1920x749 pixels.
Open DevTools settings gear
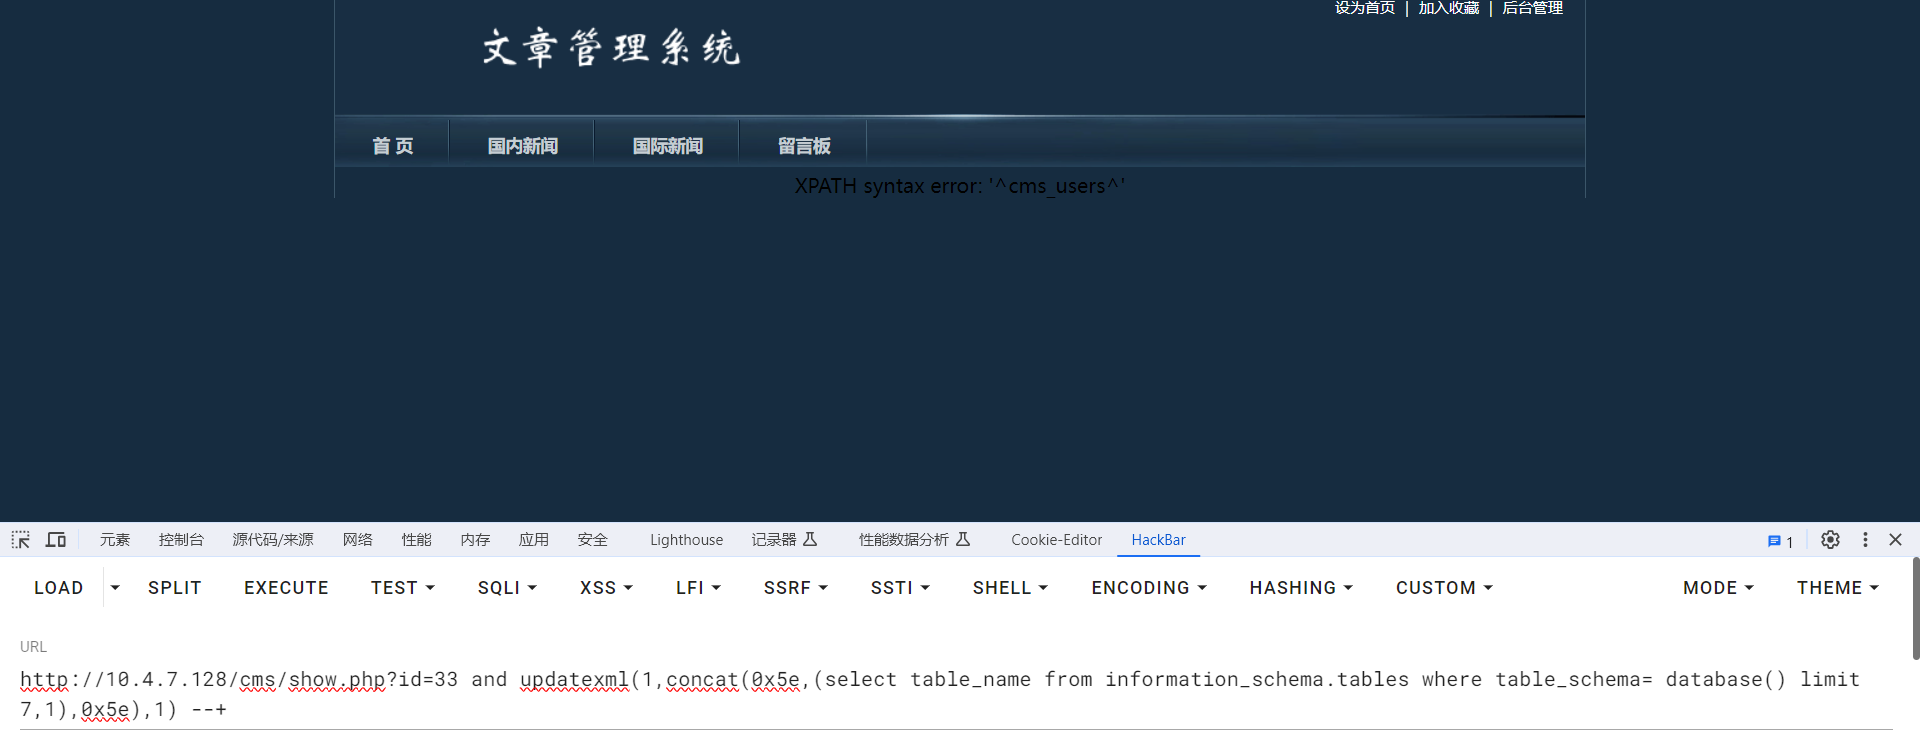[1830, 540]
